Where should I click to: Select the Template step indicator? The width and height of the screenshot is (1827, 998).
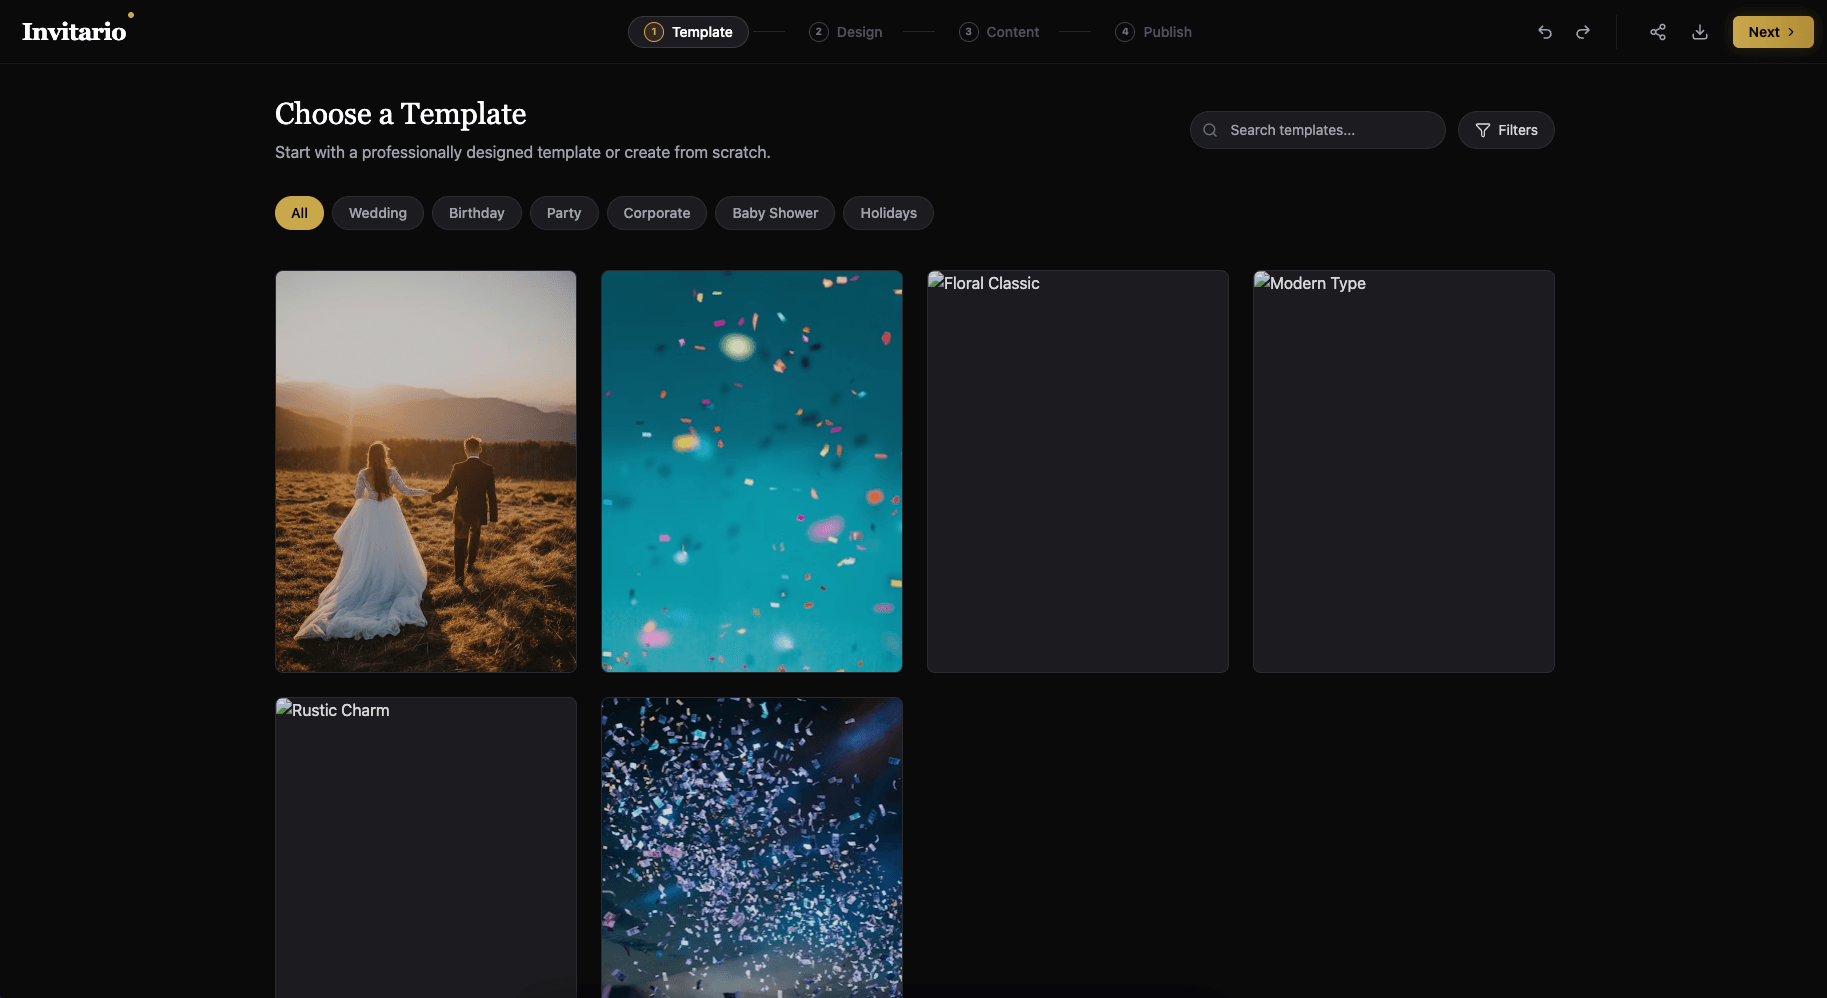point(688,32)
